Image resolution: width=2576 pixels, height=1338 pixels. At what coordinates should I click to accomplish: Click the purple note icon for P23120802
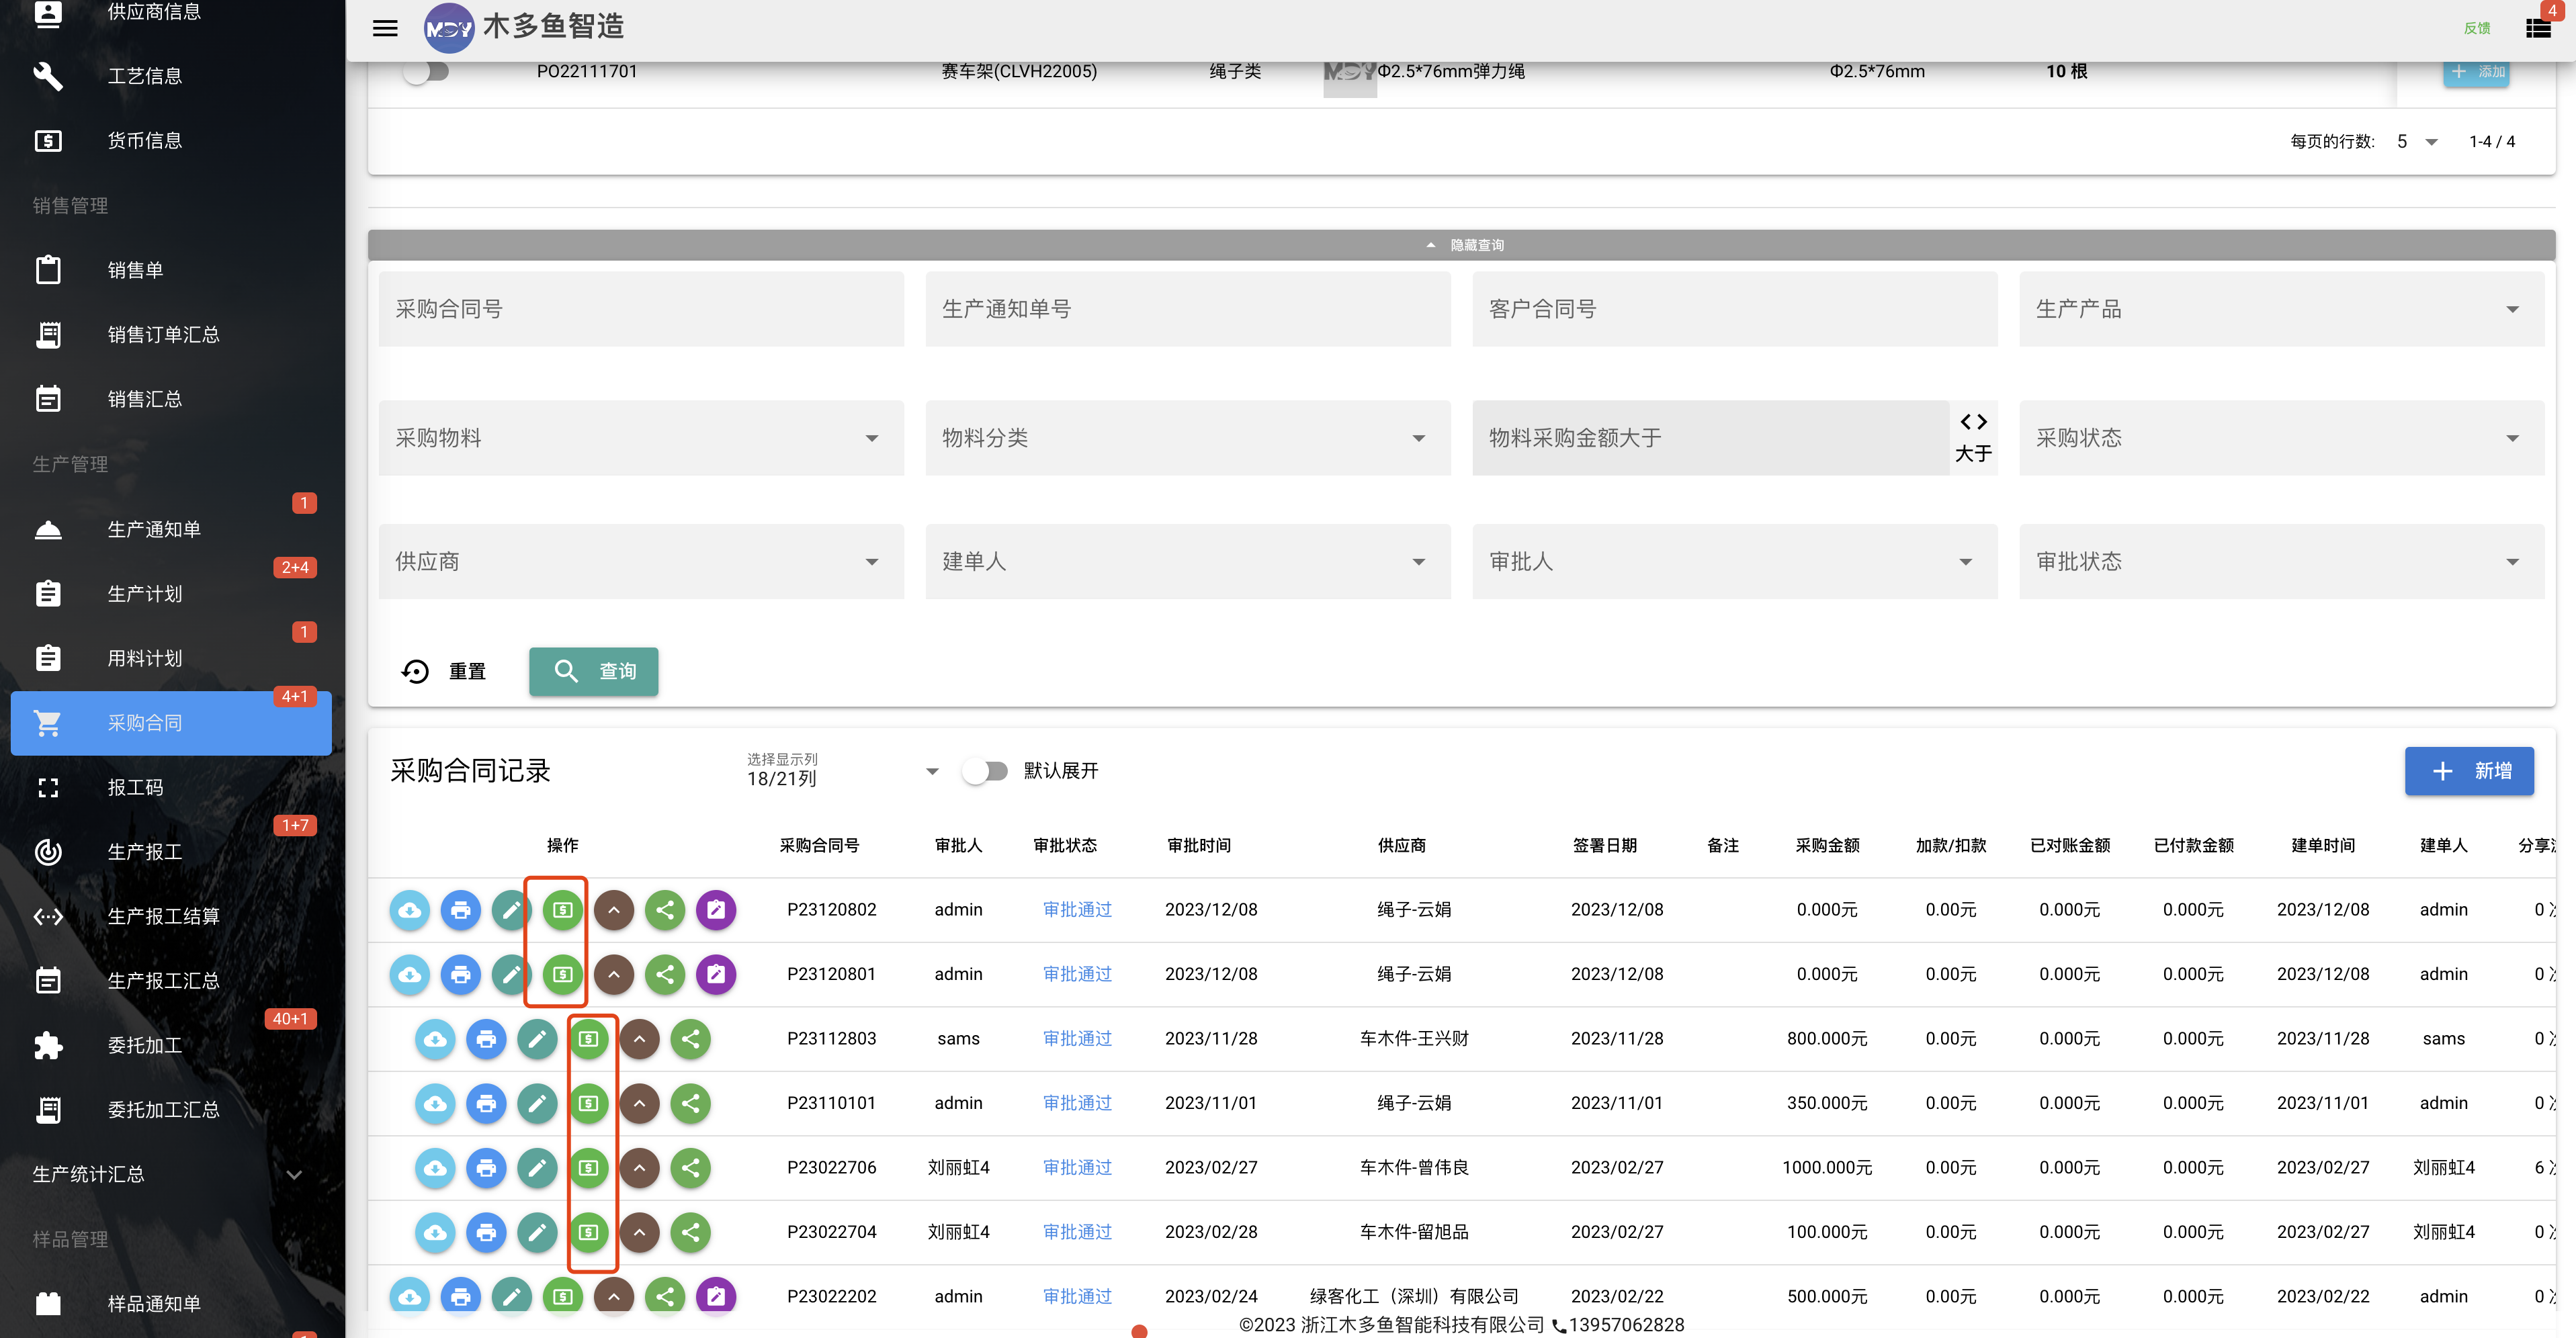pyautogui.click(x=716, y=910)
